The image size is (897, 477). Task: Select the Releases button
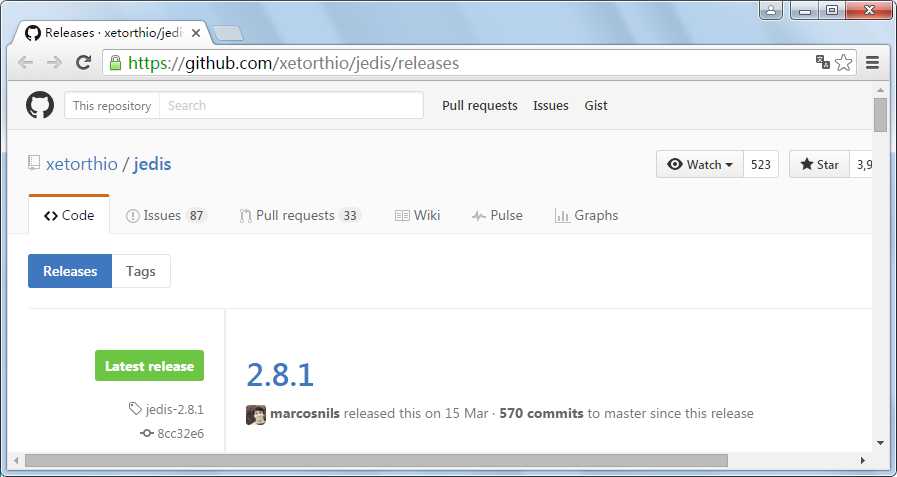pos(70,271)
